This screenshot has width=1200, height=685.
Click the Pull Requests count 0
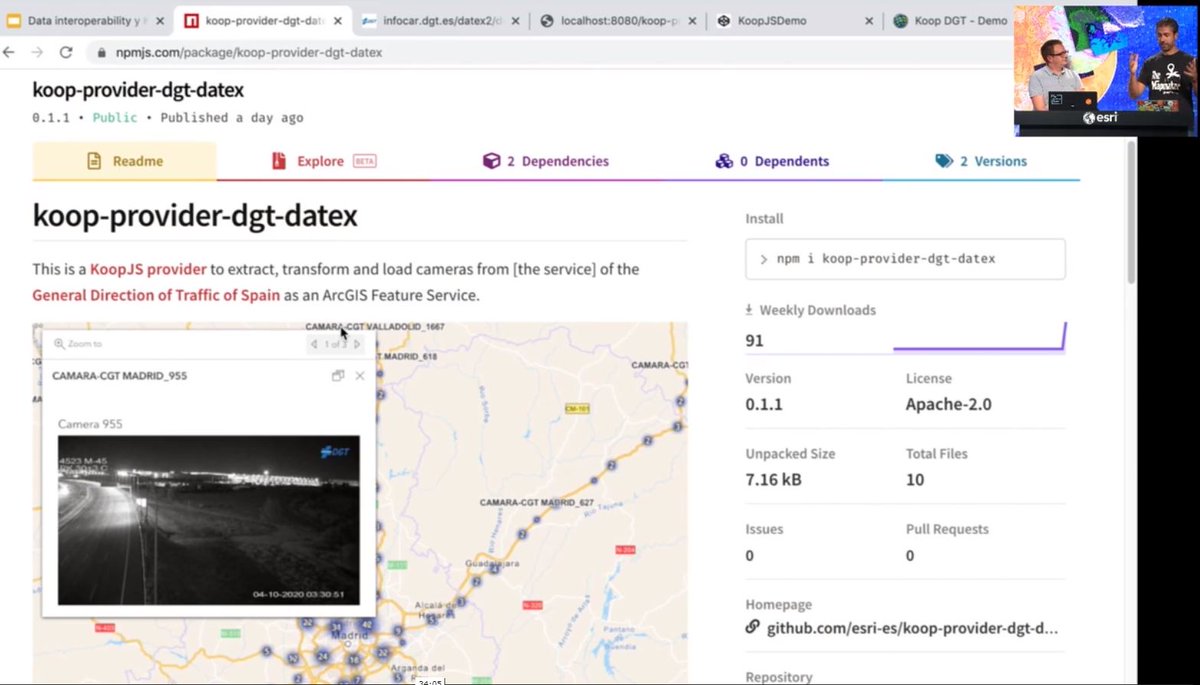coord(910,555)
